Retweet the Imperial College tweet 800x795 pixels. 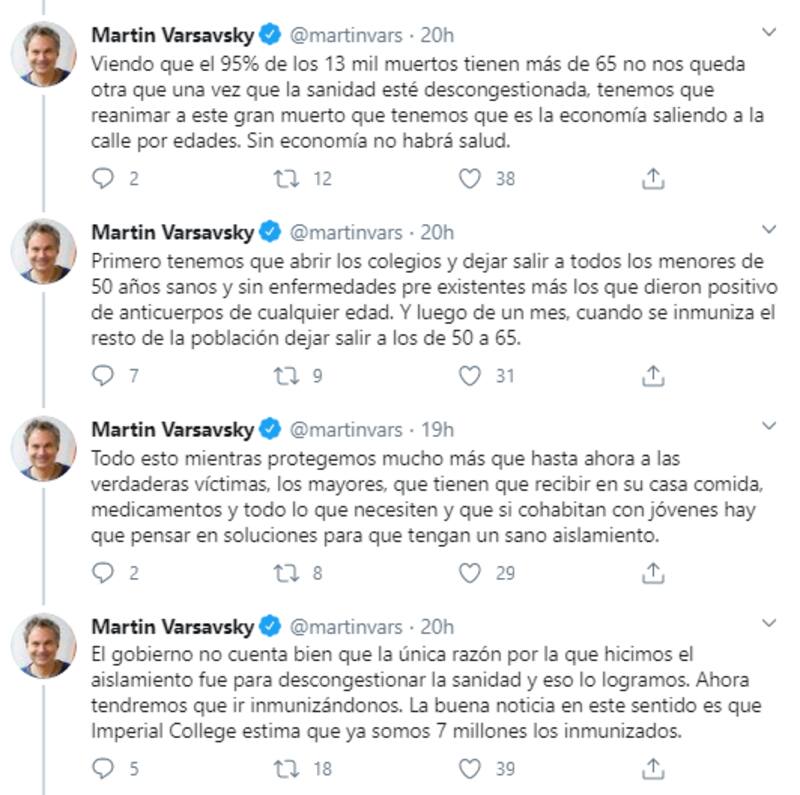[x=286, y=770]
